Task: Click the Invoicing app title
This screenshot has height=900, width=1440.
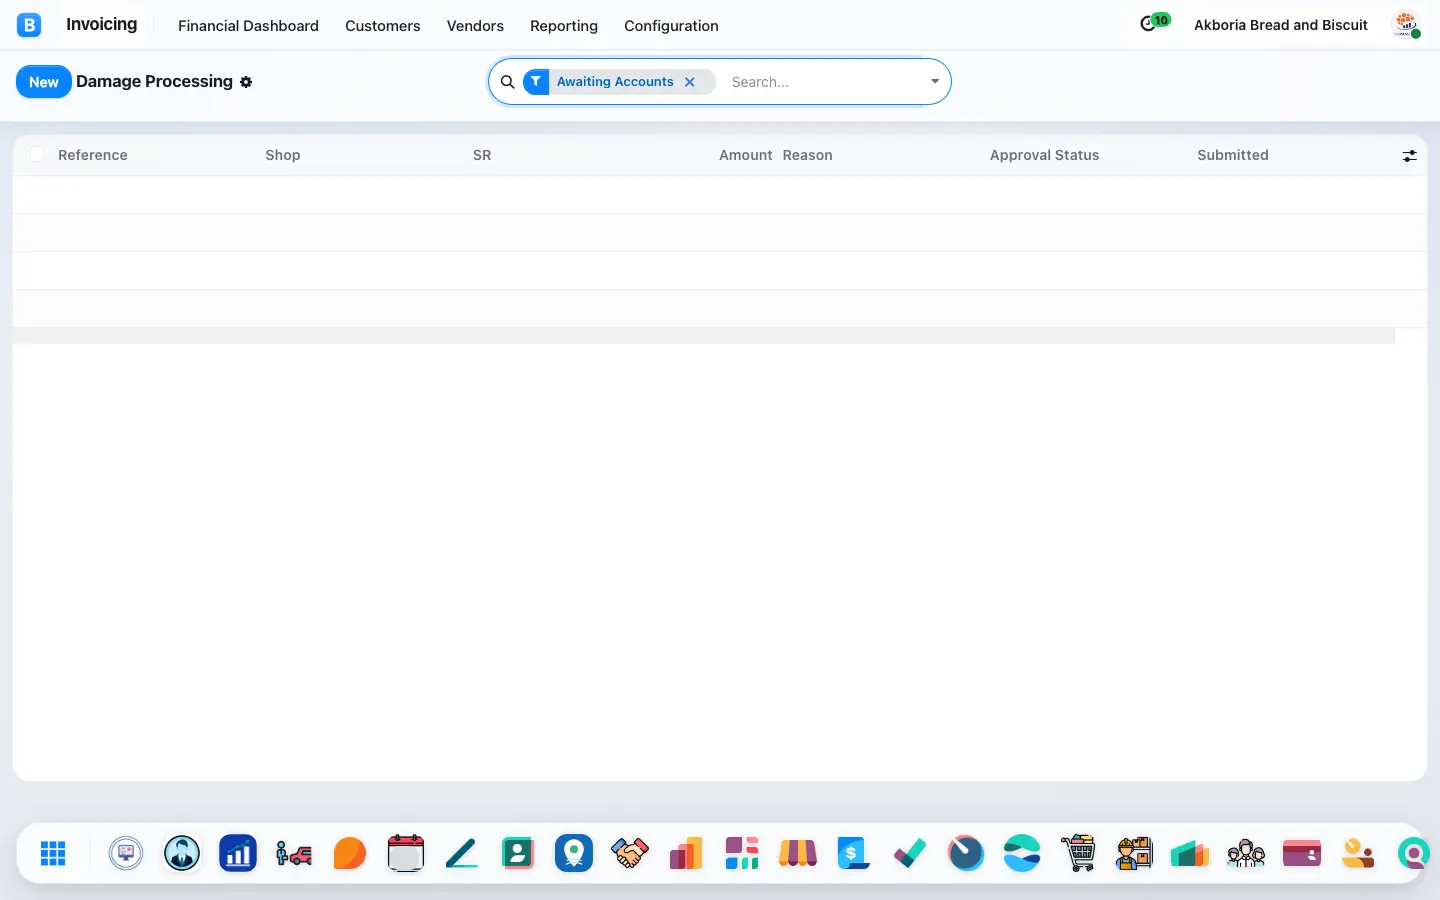Action: pos(102,24)
